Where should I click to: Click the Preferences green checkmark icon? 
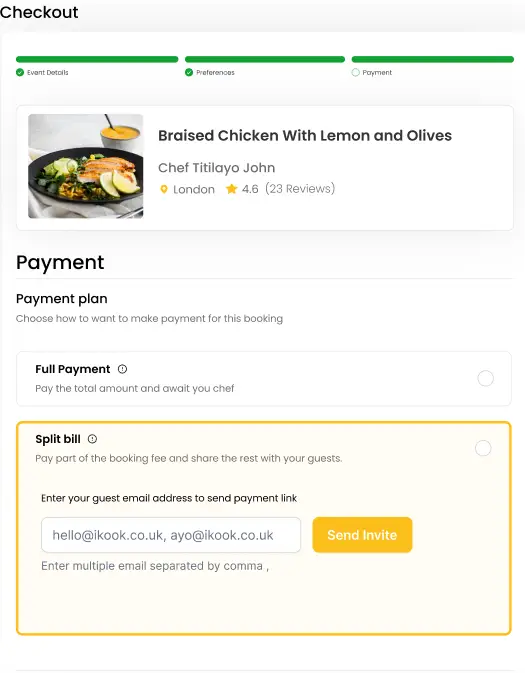189,73
